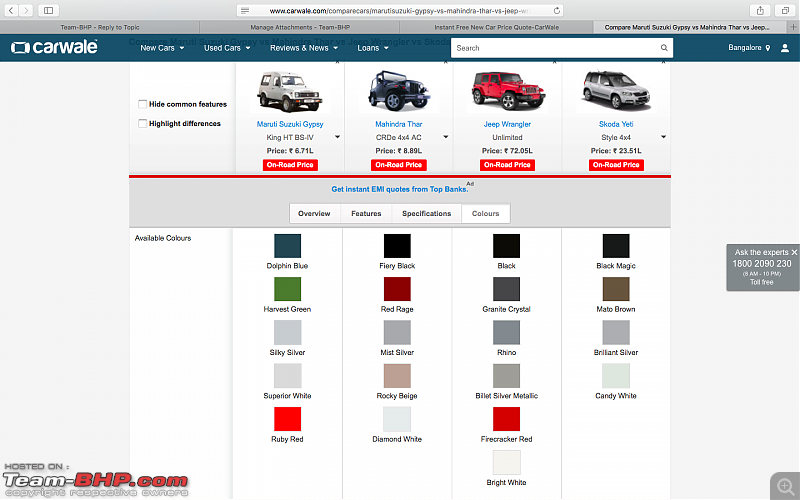This screenshot has width=800, height=500.
Task: Enable Highlight differences checkbox
Action: (x=142, y=123)
